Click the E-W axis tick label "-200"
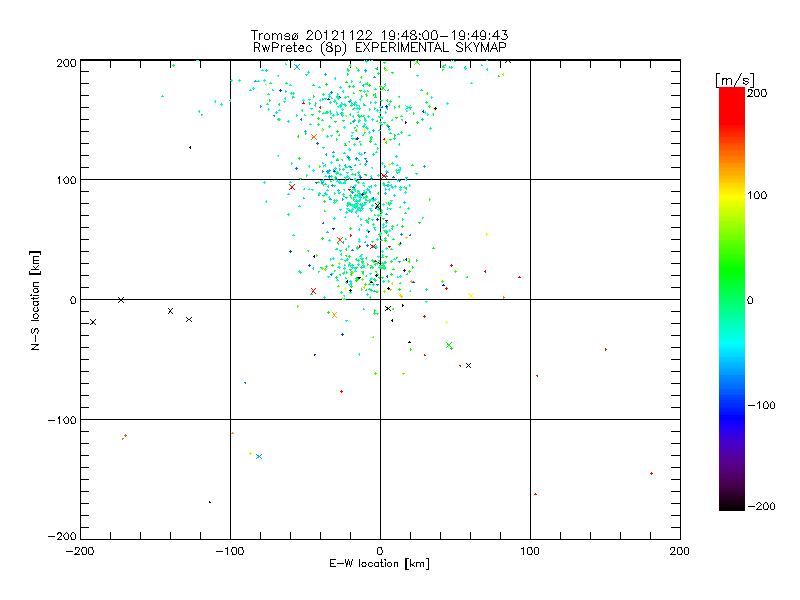 80,551
